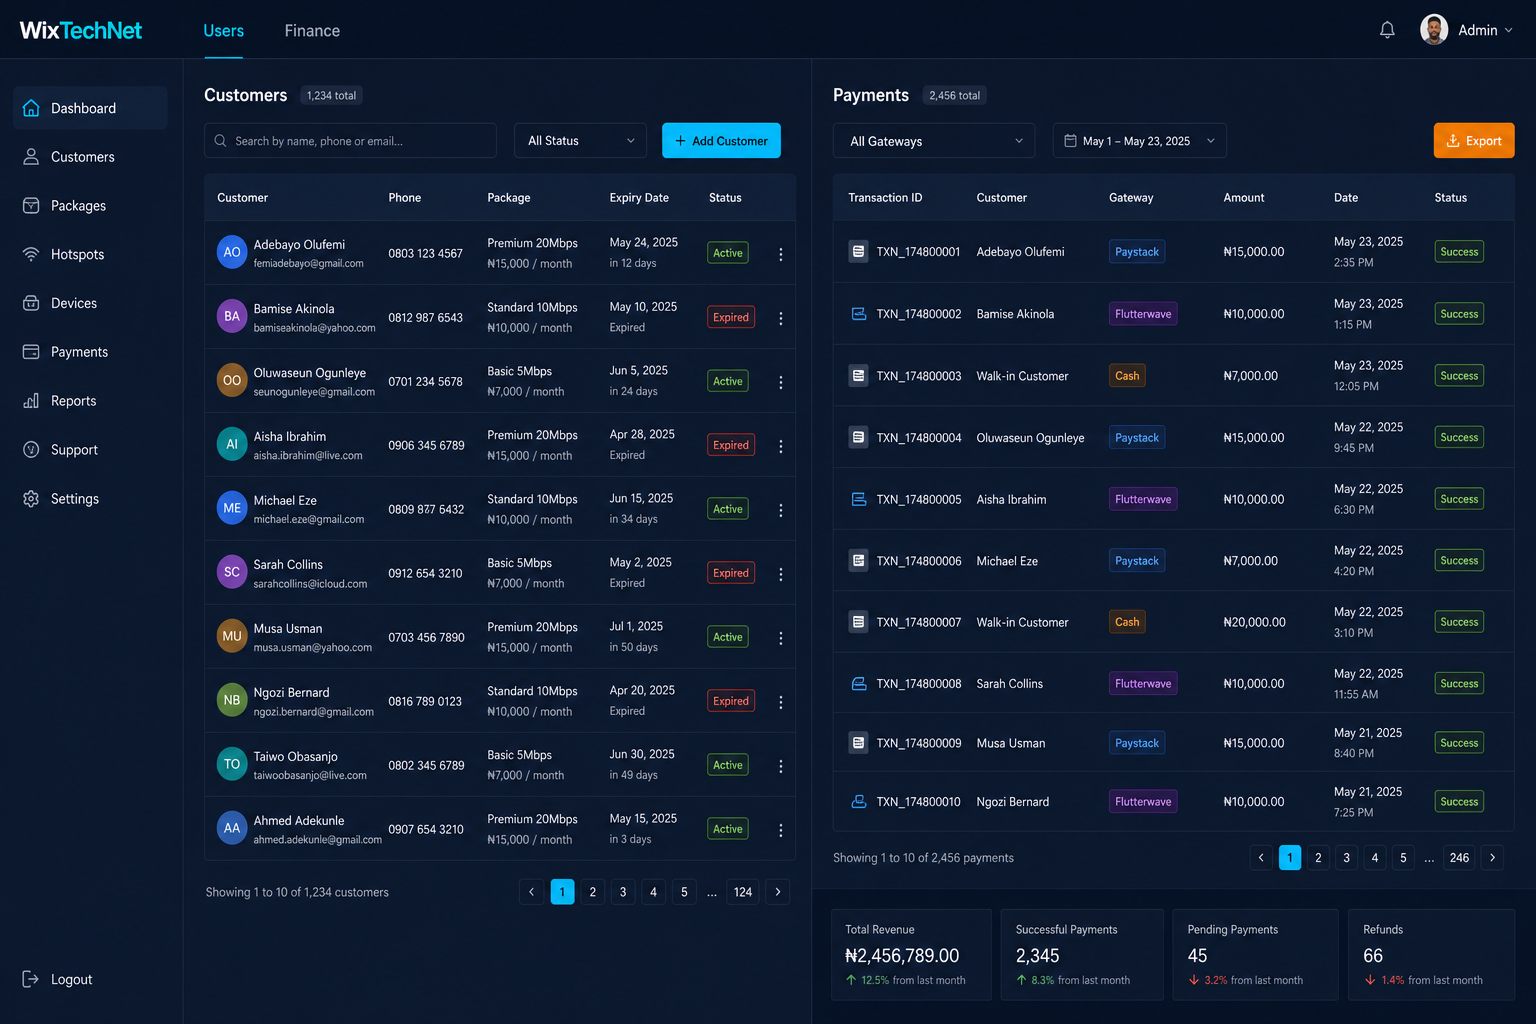Expand the All Gateways dropdown
The width and height of the screenshot is (1536, 1024).
pos(934,141)
